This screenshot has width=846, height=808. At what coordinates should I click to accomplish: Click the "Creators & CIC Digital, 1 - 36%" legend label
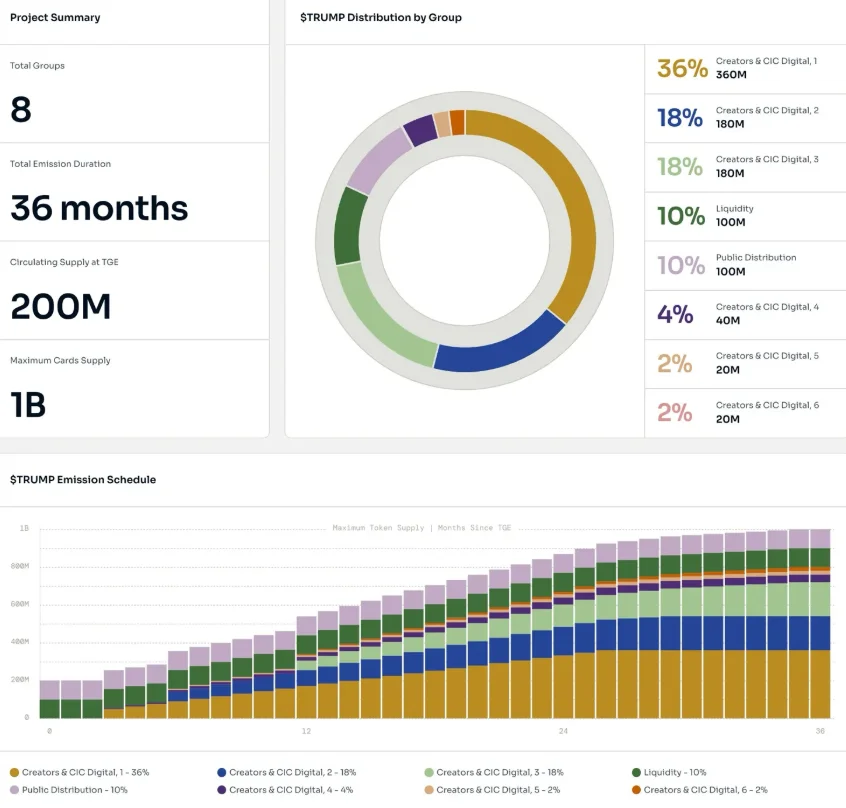[x=85, y=772]
